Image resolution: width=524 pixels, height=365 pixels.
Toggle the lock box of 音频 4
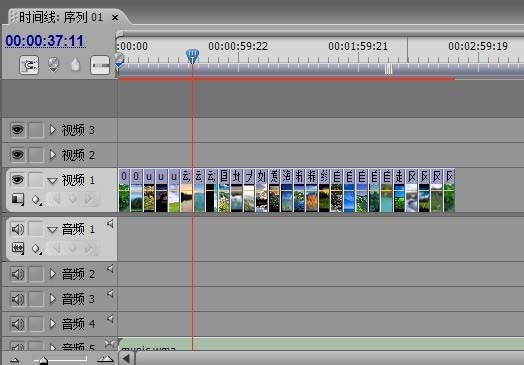coord(36,324)
